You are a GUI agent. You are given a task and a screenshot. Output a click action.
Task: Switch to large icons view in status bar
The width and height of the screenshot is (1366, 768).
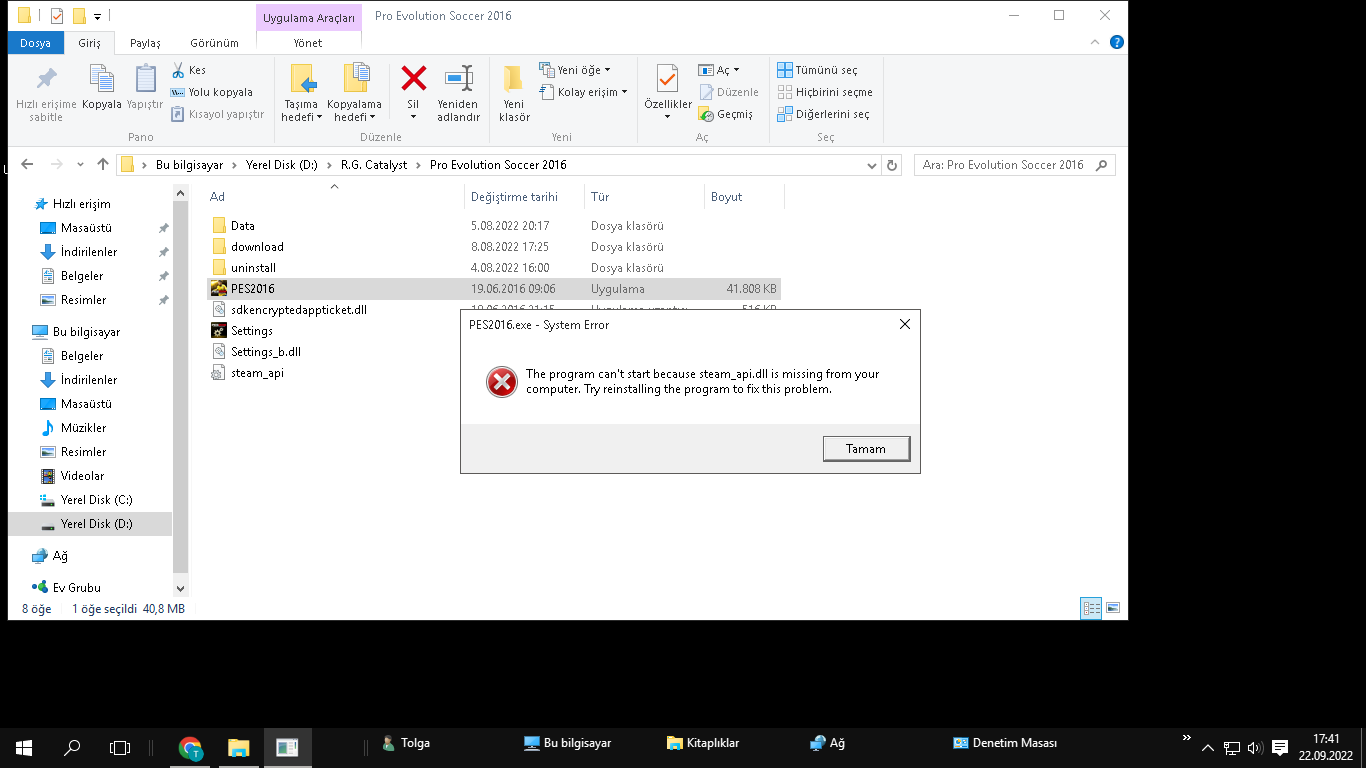click(1112, 608)
